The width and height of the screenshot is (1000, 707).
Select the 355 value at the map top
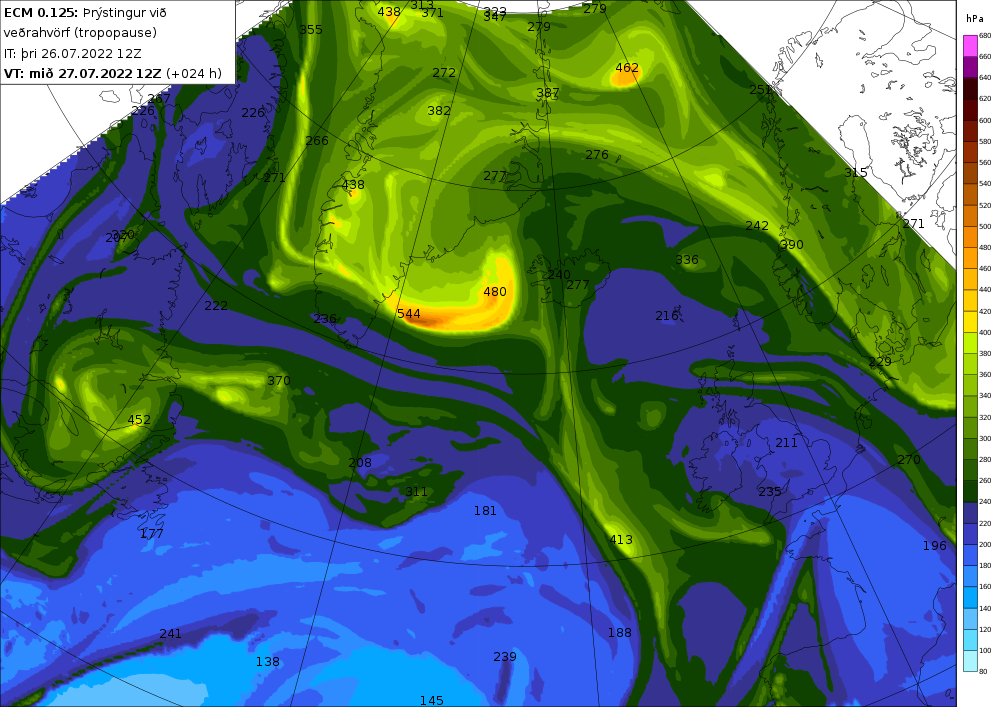tap(311, 29)
